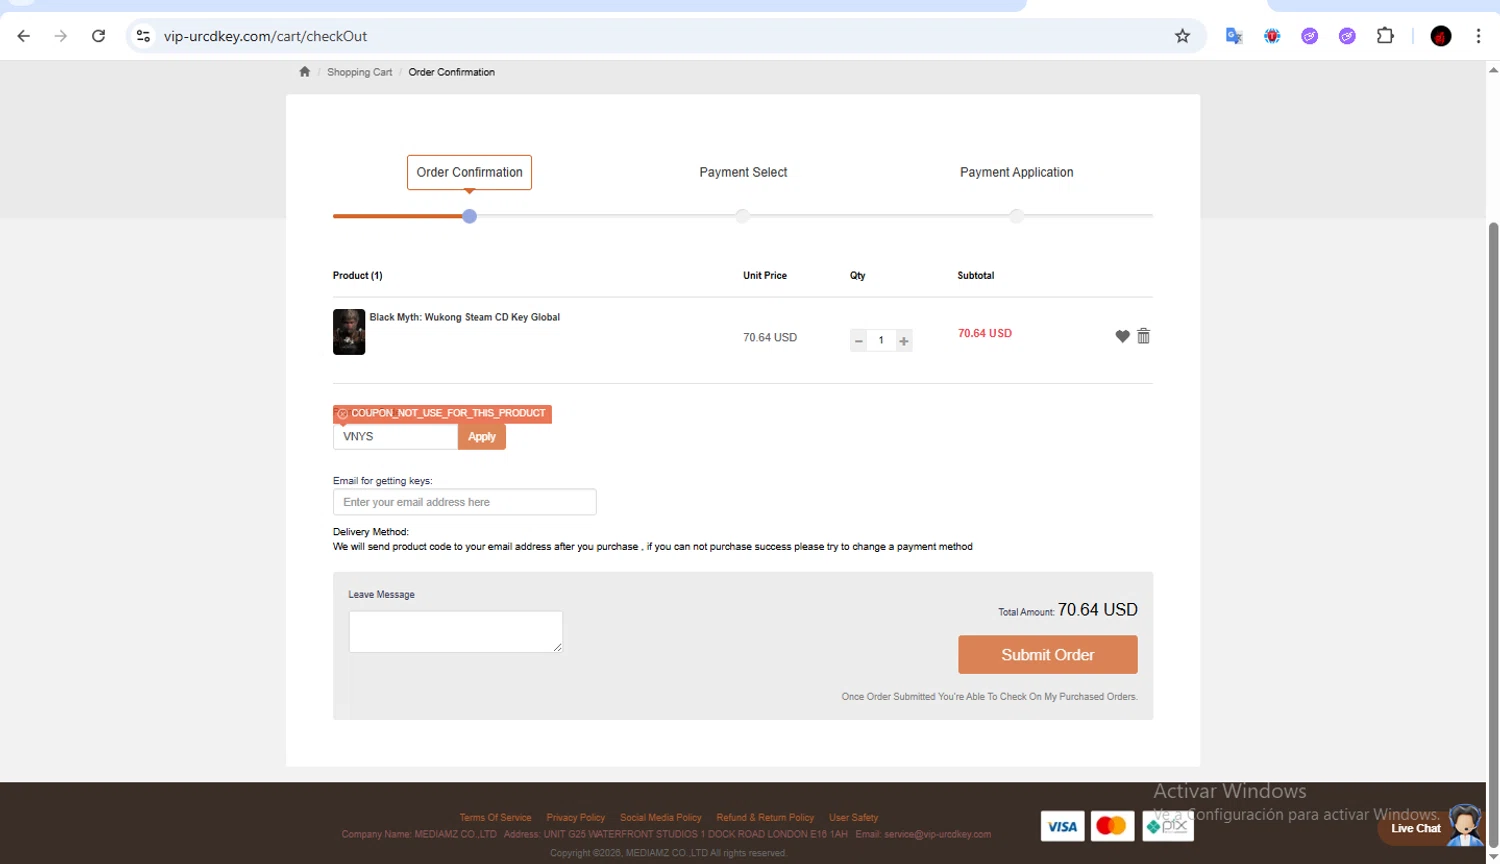Click the COUPON_NOT_USE_FOR_THIS_PRODUCT error message
This screenshot has width=1500, height=864.
tap(442, 413)
